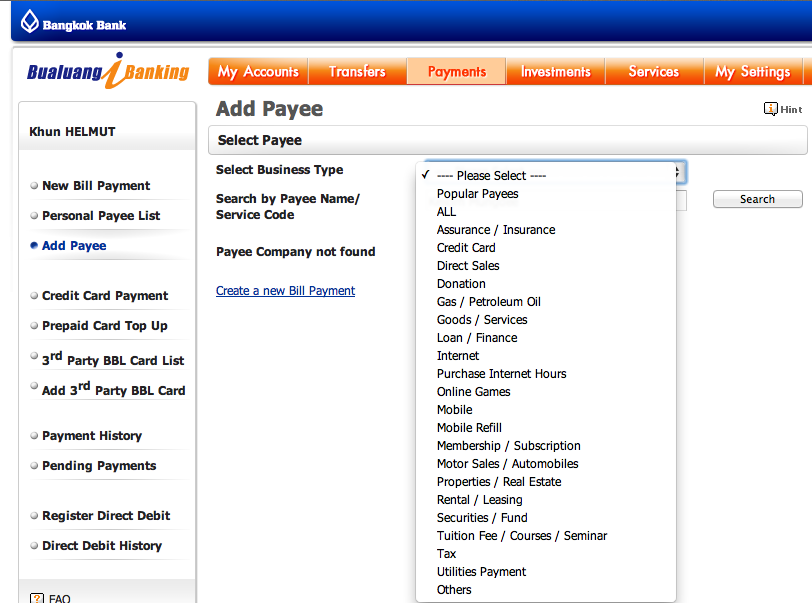Go to Credit Card Payment
The image size is (812, 603).
105,295
